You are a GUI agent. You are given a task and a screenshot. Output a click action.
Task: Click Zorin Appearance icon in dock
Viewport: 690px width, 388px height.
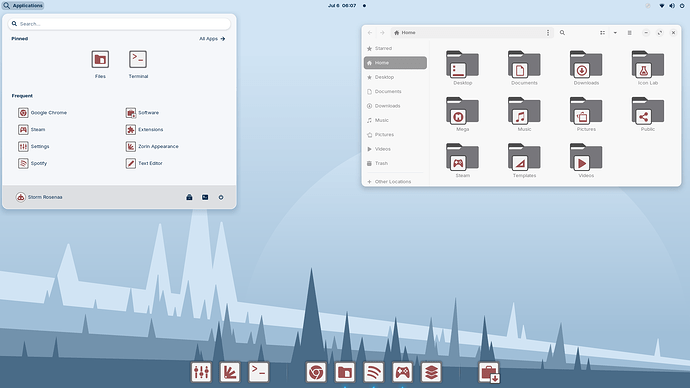tap(230, 372)
